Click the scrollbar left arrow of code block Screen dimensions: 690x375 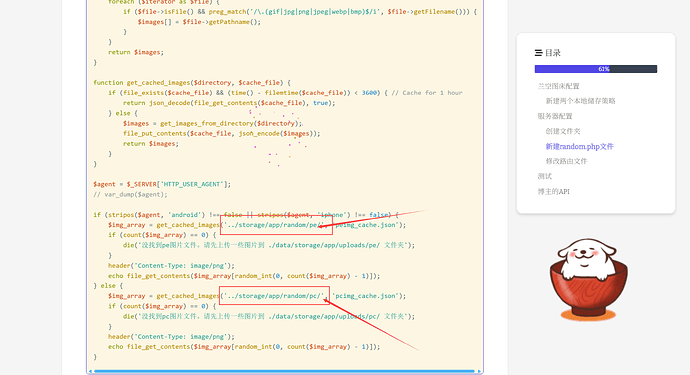pyautogui.click(x=90, y=371)
